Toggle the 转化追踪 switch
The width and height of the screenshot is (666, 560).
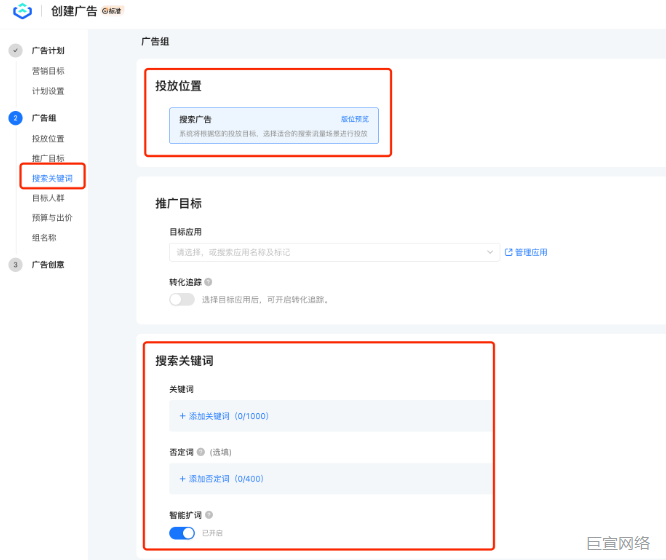click(x=182, y=299)
